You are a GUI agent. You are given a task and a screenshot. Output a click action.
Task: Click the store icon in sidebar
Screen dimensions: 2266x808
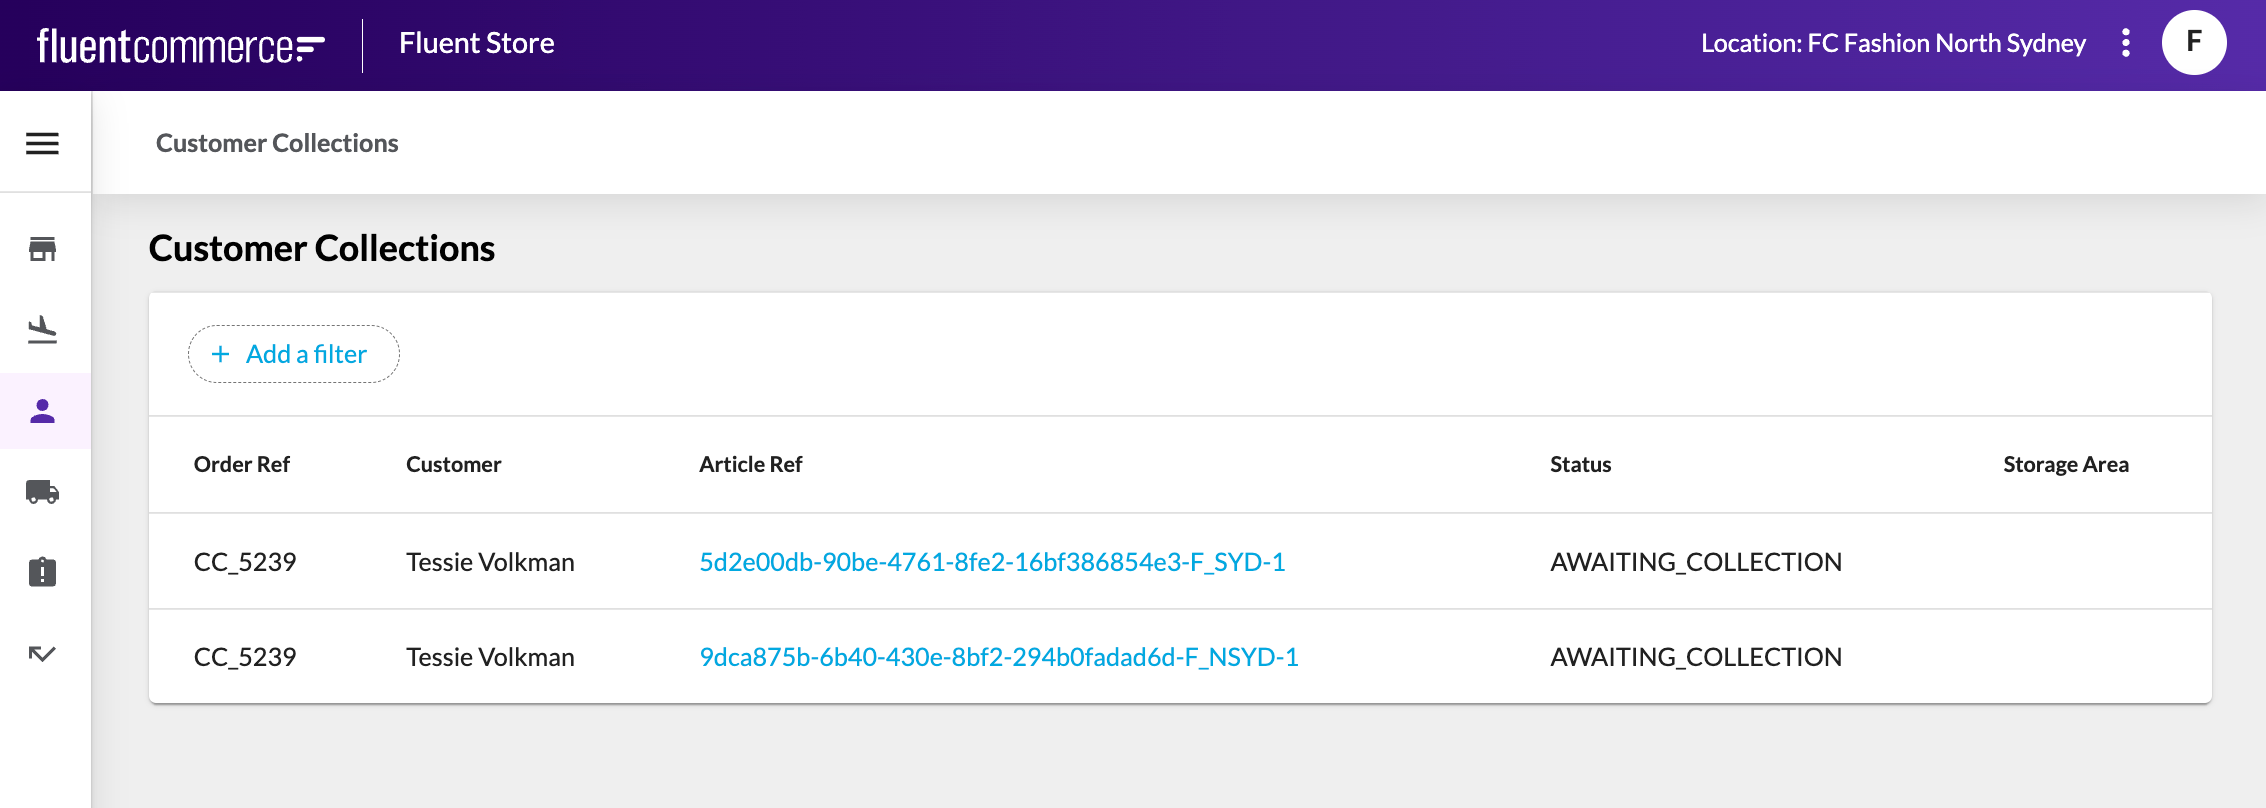[42, 249]
